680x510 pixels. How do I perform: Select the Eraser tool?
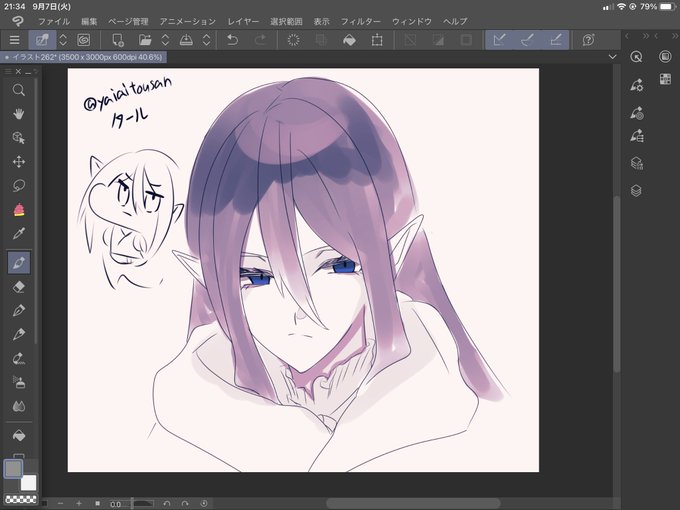(x=19, y=287)
